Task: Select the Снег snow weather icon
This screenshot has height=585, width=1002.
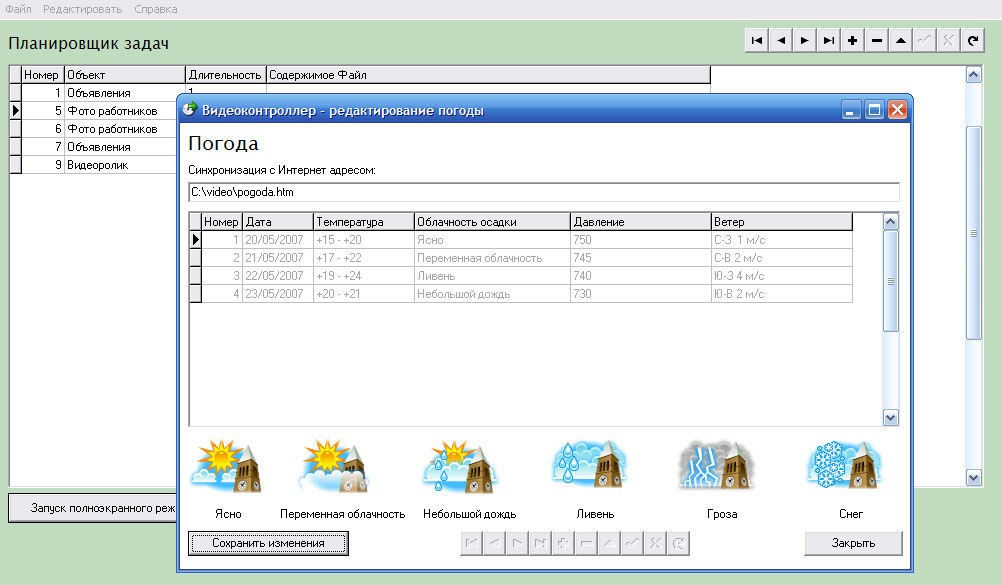Action: pos(843,466)
